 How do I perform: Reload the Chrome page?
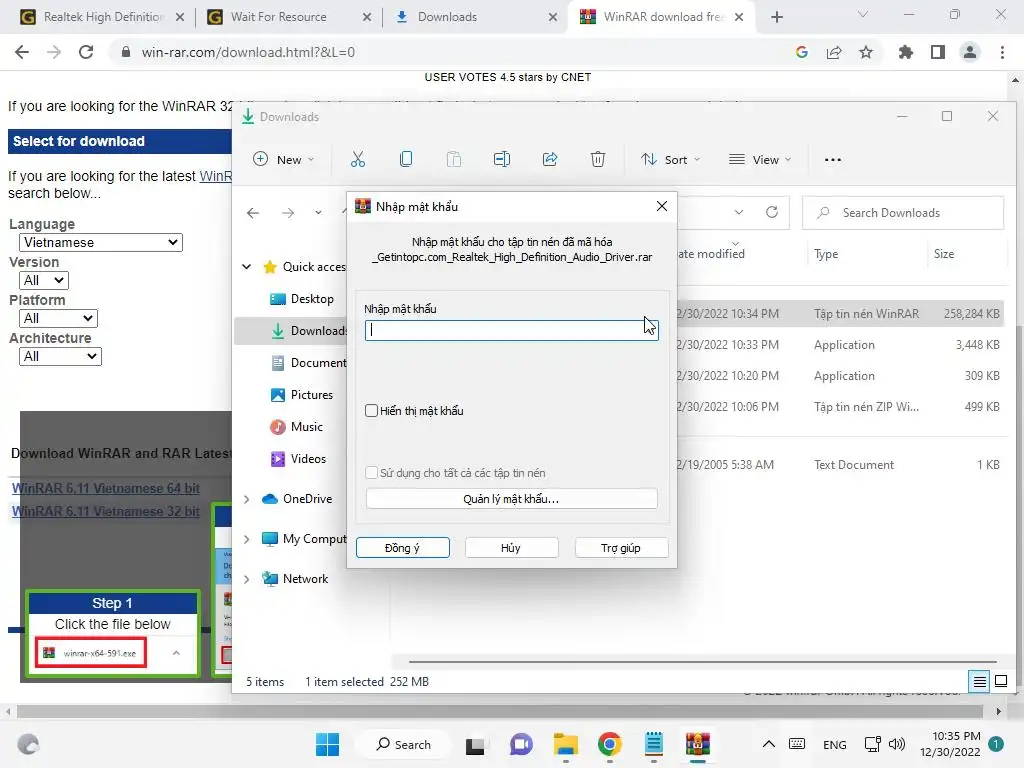[x=86, y=52]
